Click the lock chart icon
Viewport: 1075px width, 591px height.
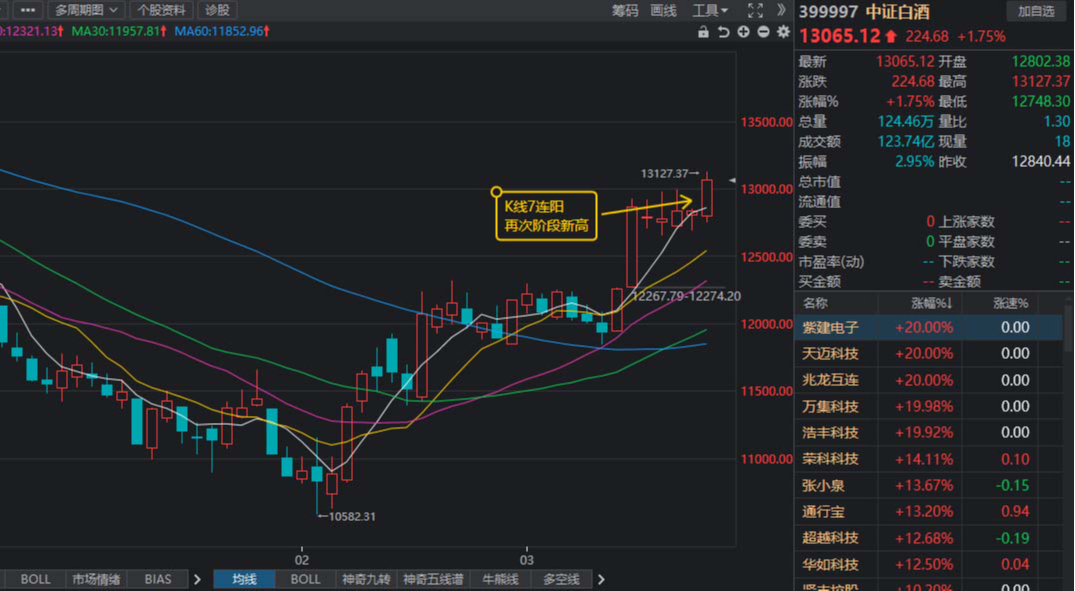tap(703, 32)
